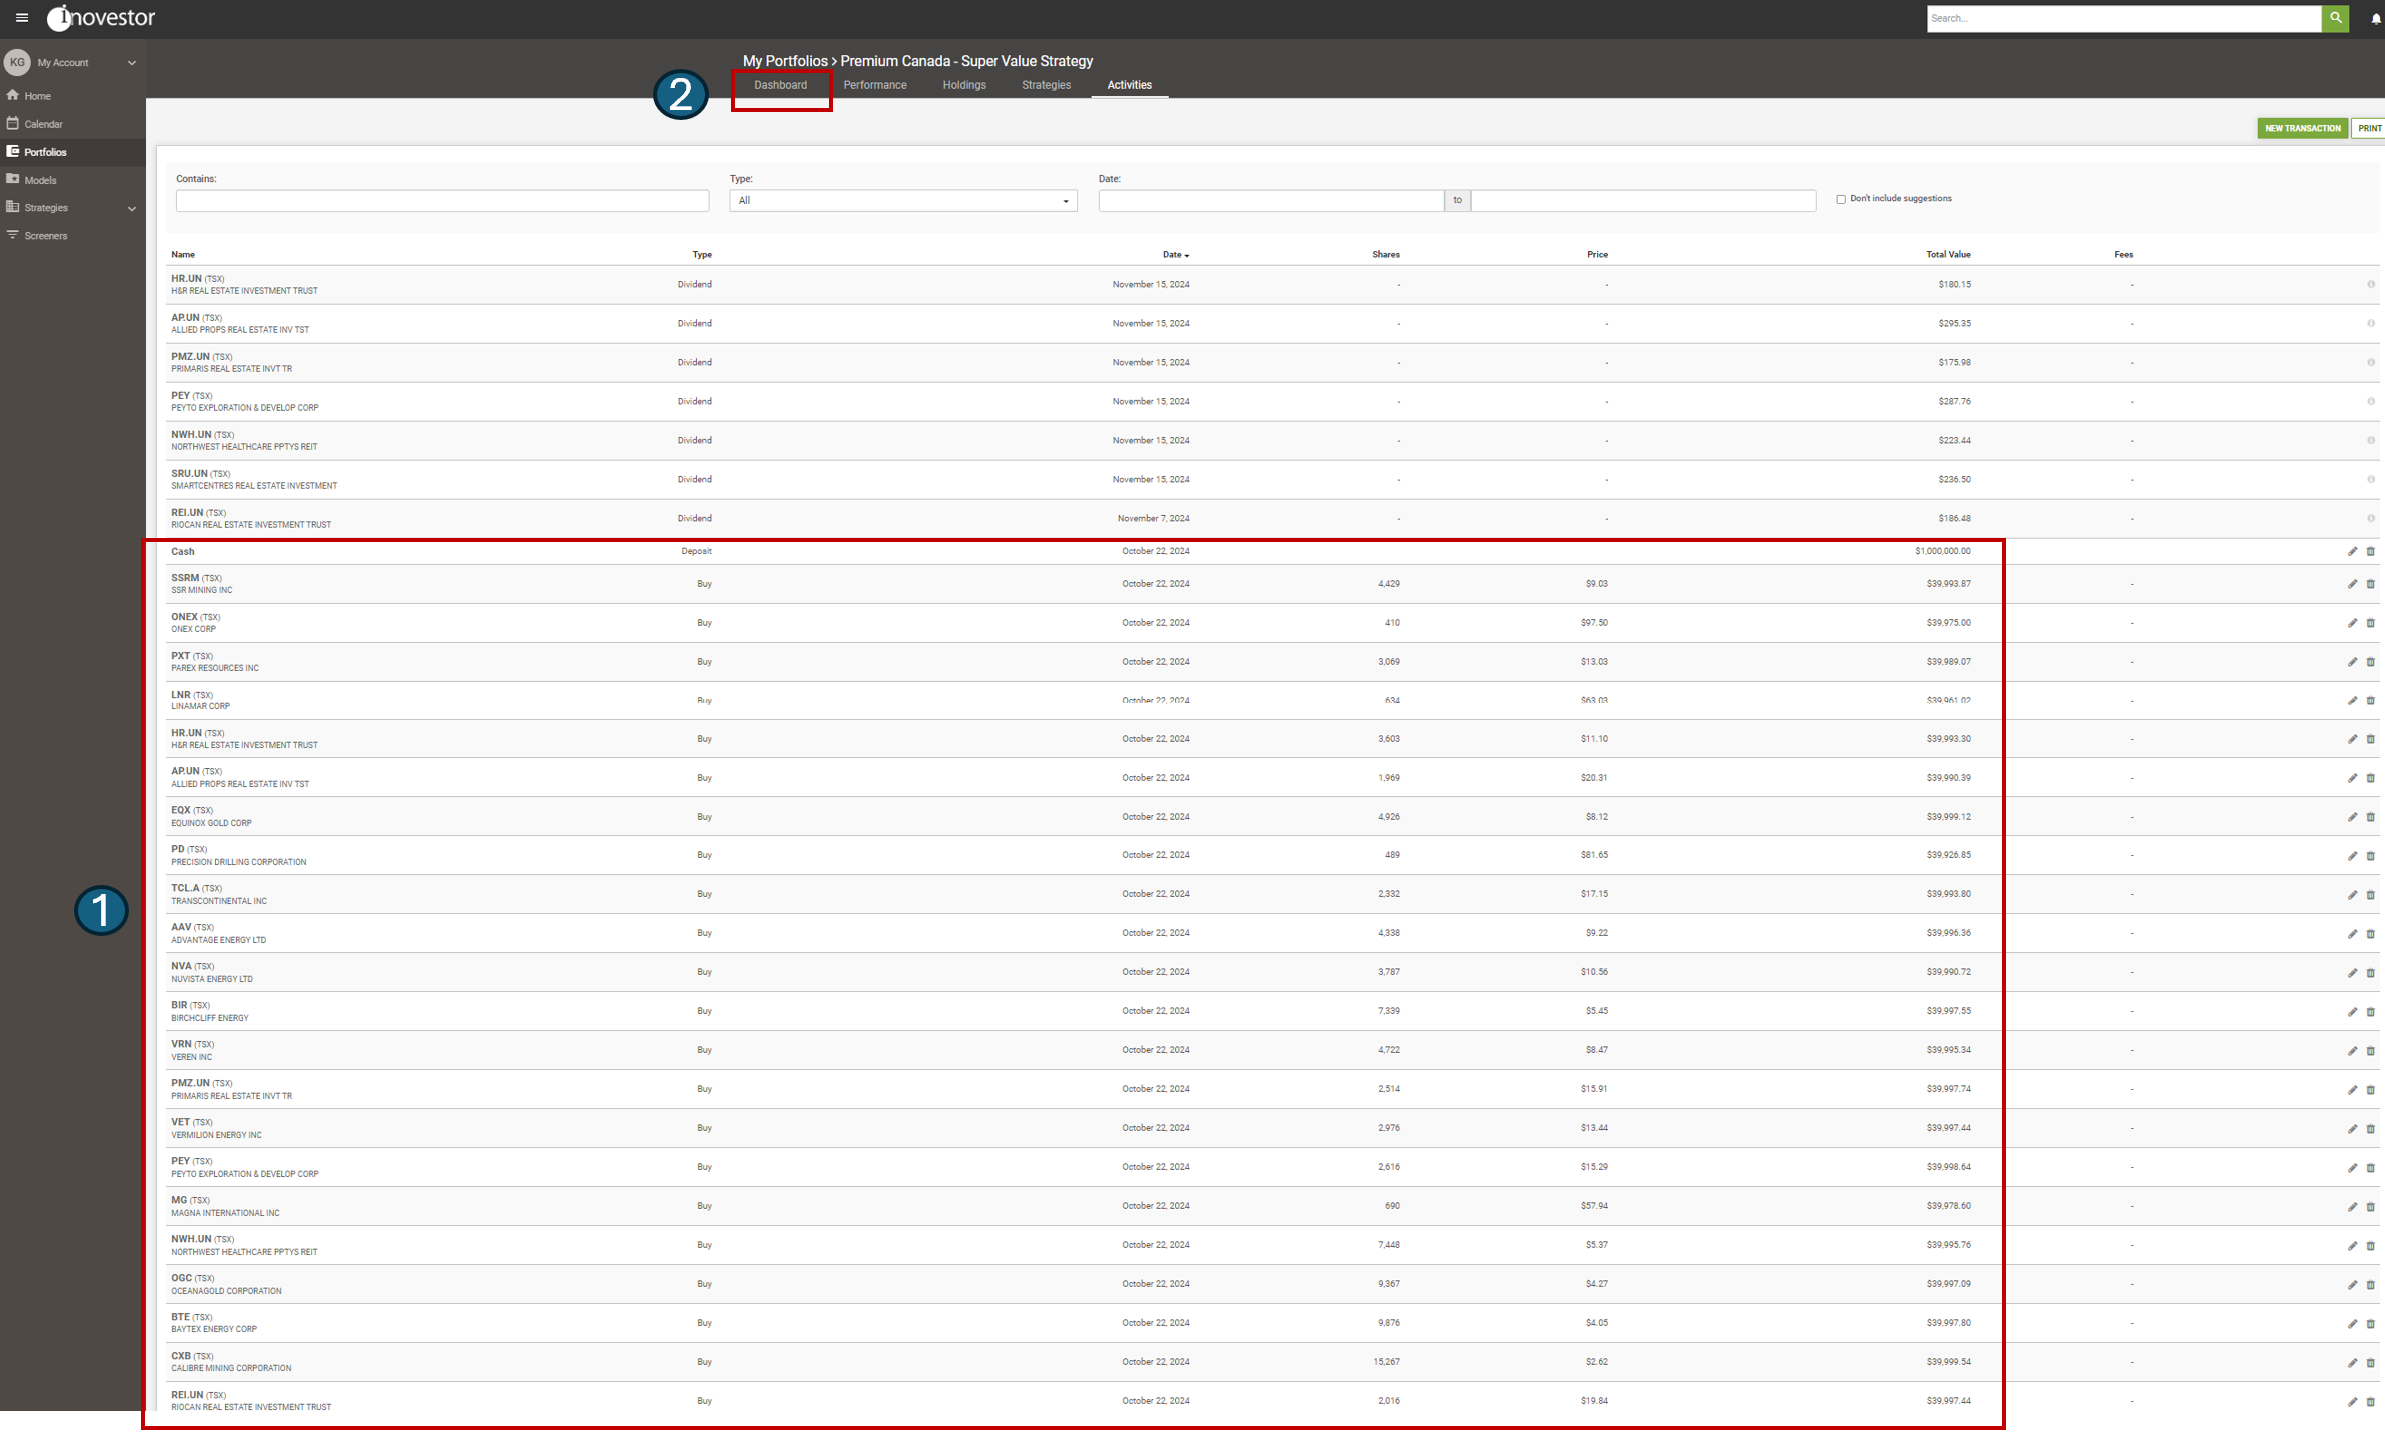Delete the REI.UN buy transaction

pyautogui.click(x=2370, y=1402)
